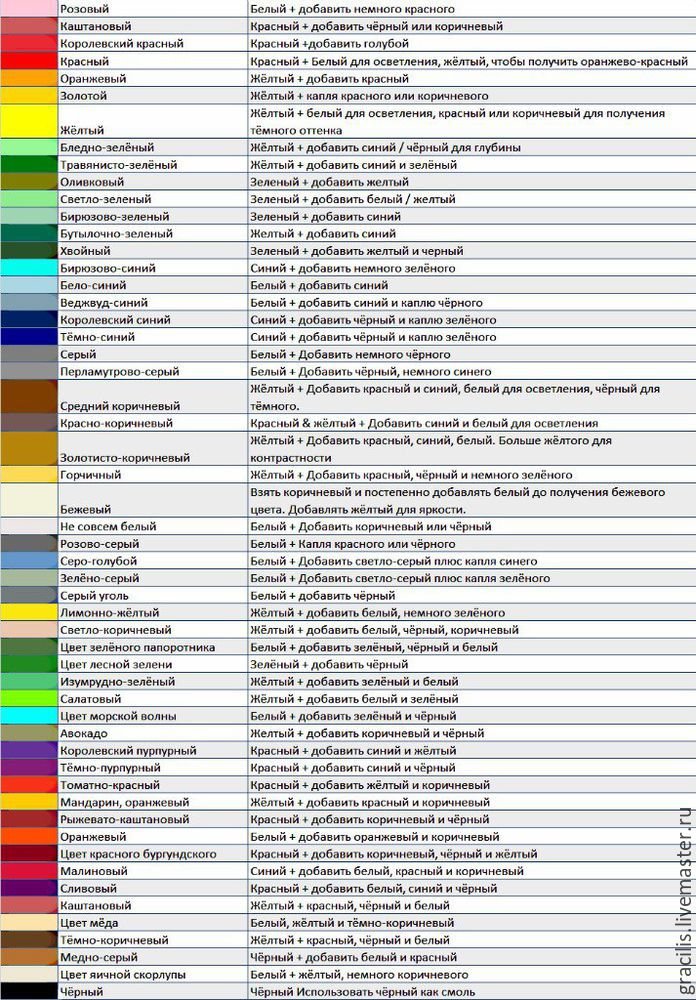Screen dimensions: 696x1000
Task: Select the yellow swatch in the "Жёлтый" row
Action: [28, 121]
